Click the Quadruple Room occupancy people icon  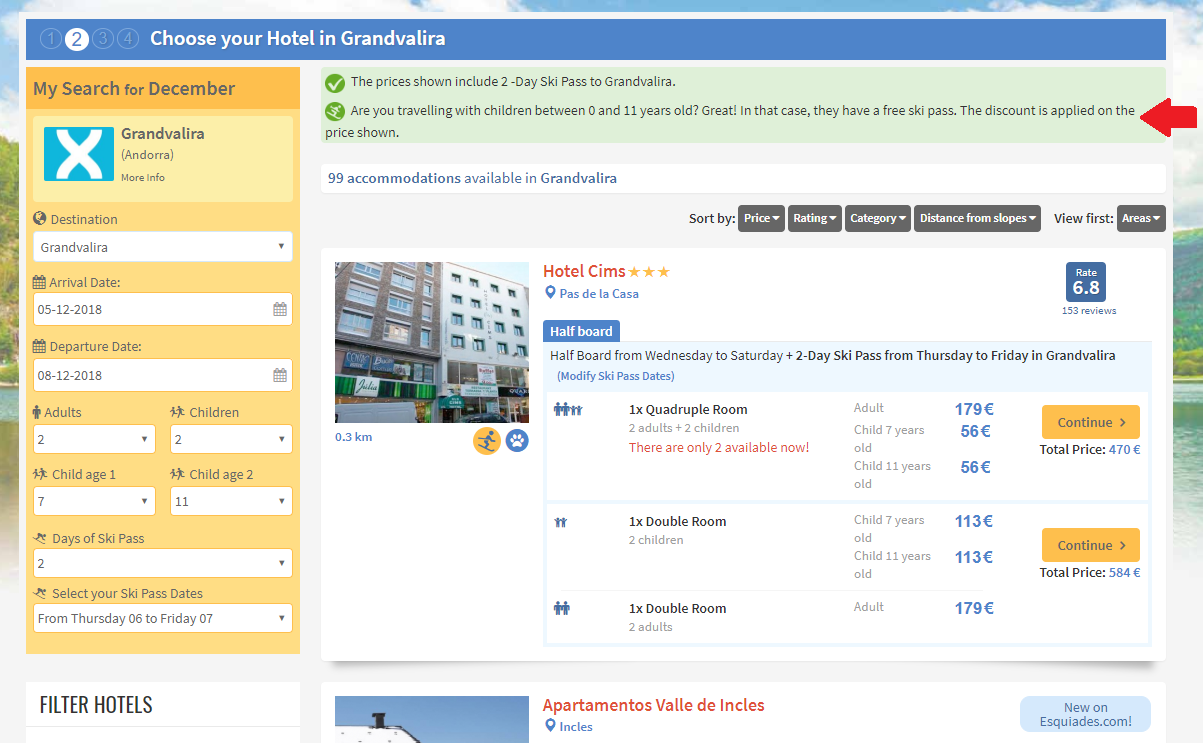tap(568, 409)
